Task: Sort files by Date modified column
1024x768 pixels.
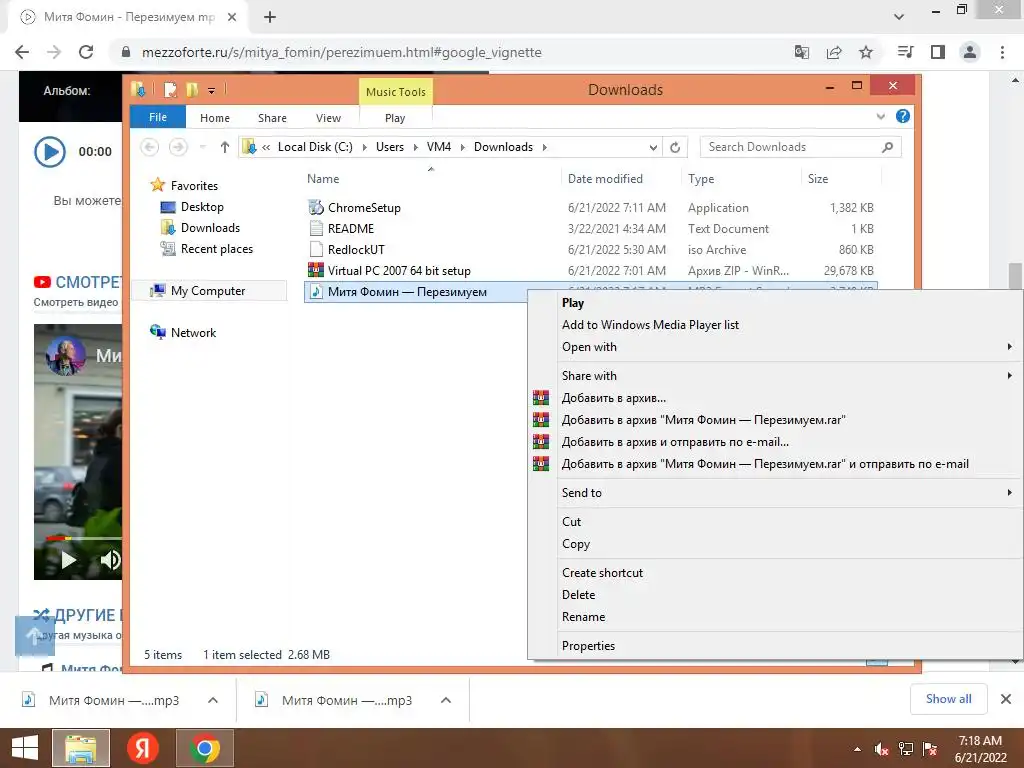Action: (605, 179)
